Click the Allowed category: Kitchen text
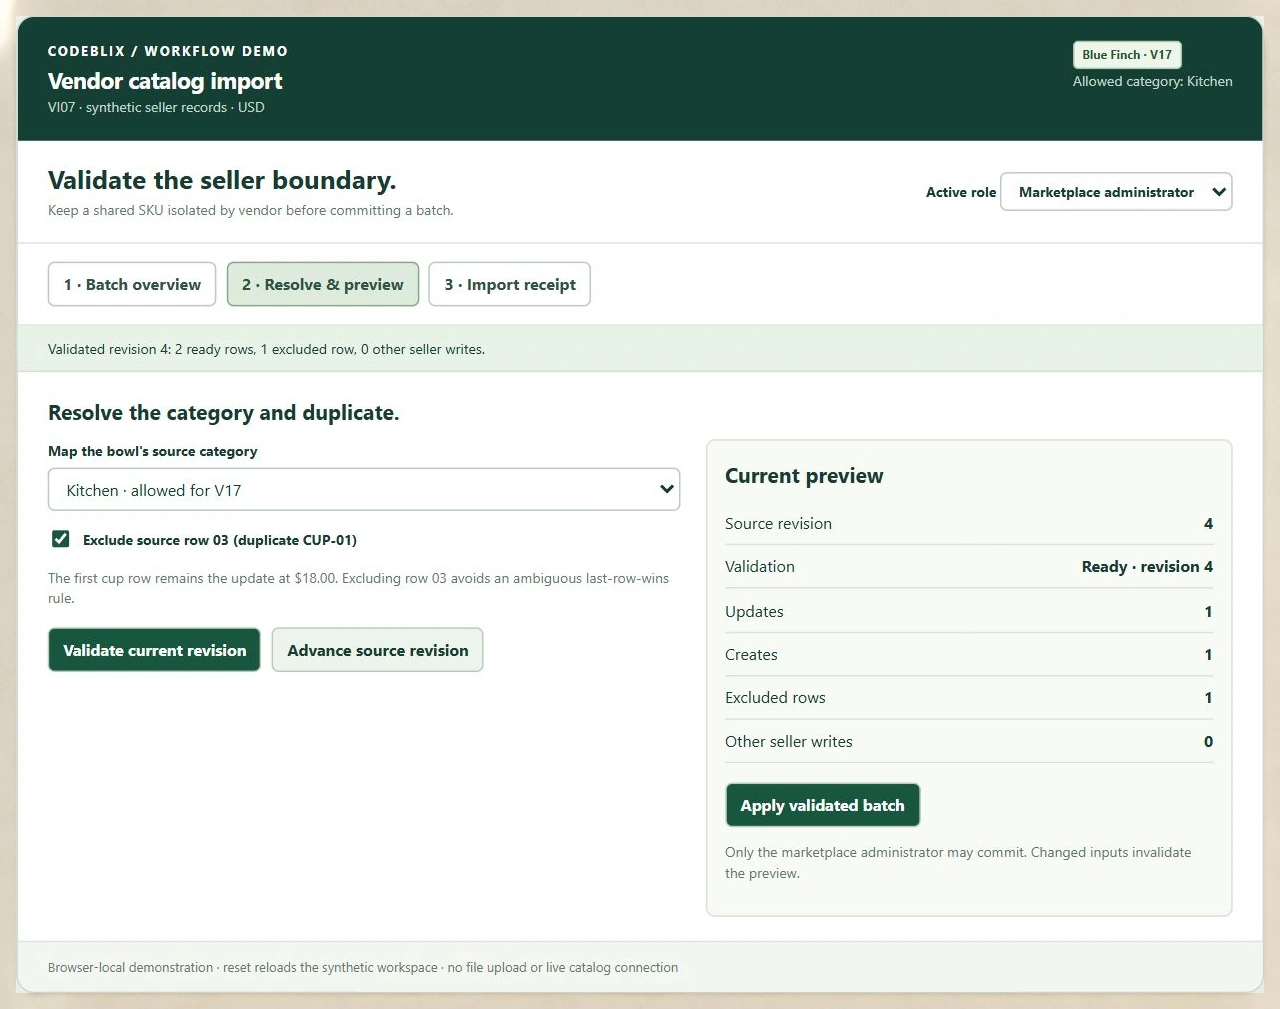Image resolution: width=1280 pixels, height=1009 pixels. [x=1153, y=82]
